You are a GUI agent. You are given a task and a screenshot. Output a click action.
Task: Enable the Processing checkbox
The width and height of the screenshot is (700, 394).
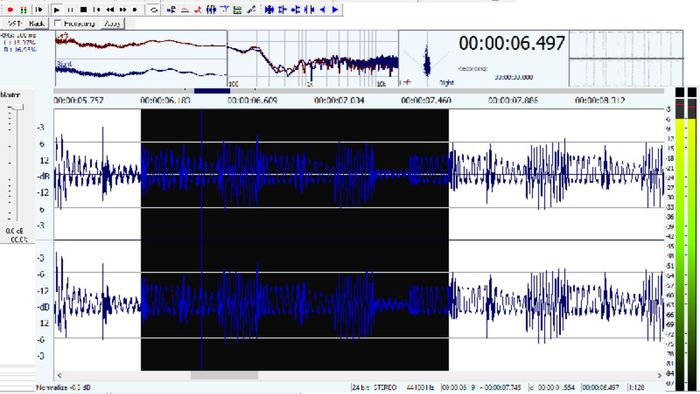coord(58,23)
